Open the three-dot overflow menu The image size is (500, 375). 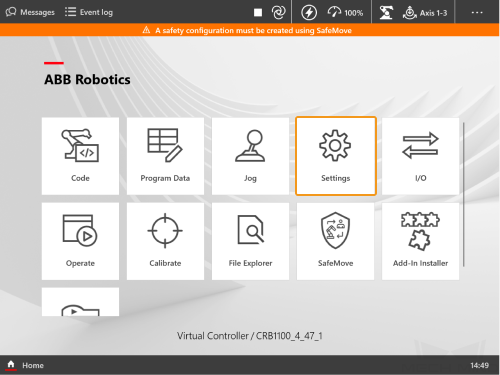coord(477,13)
